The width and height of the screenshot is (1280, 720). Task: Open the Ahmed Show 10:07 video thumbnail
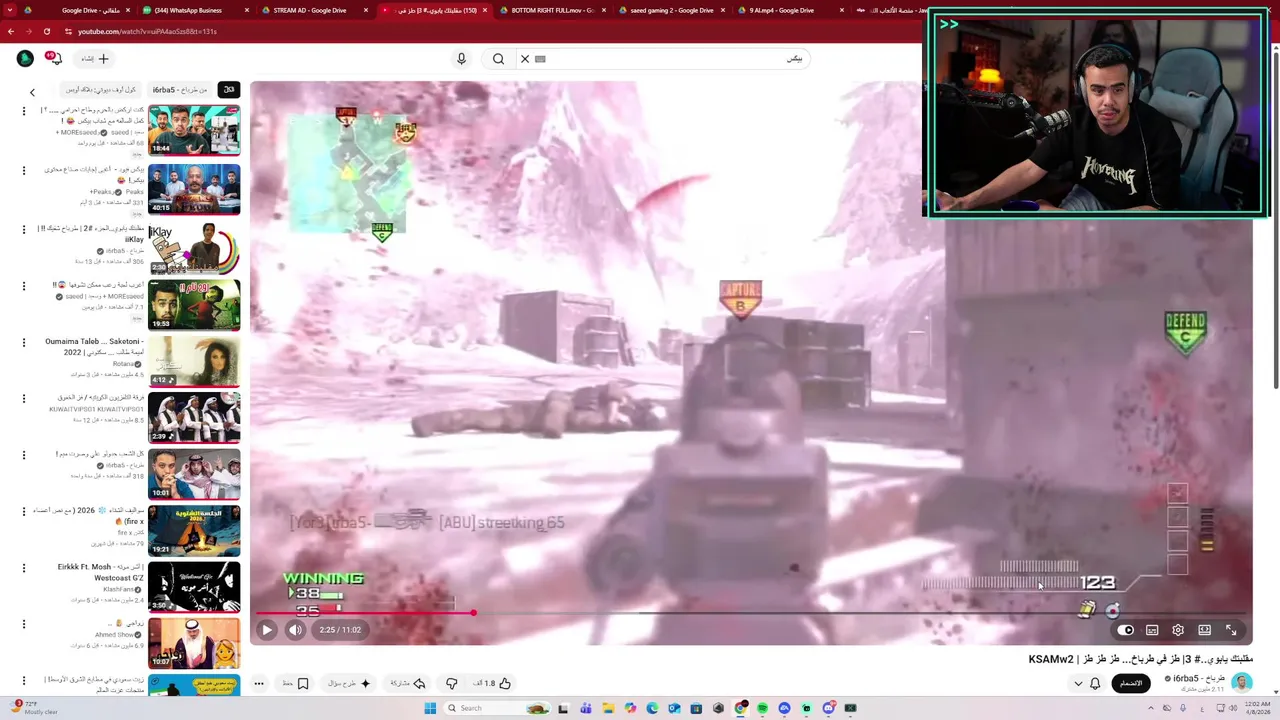194,644
